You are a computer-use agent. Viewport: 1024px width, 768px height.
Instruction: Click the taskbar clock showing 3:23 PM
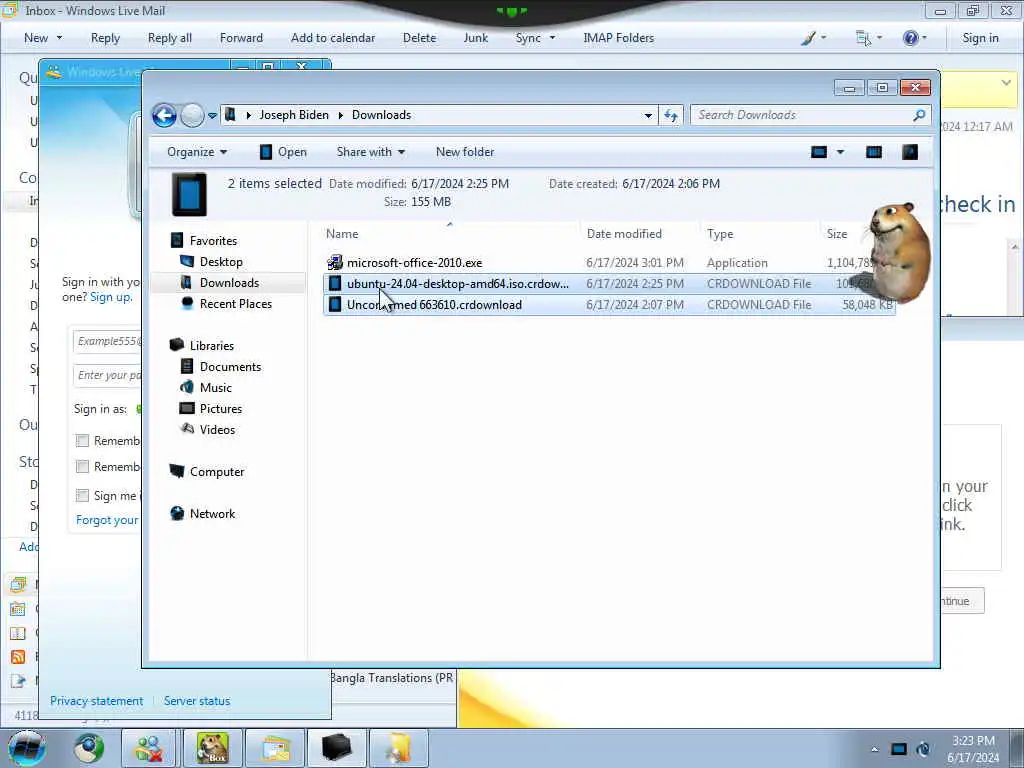pyautogui.click(x=973, y=749)
